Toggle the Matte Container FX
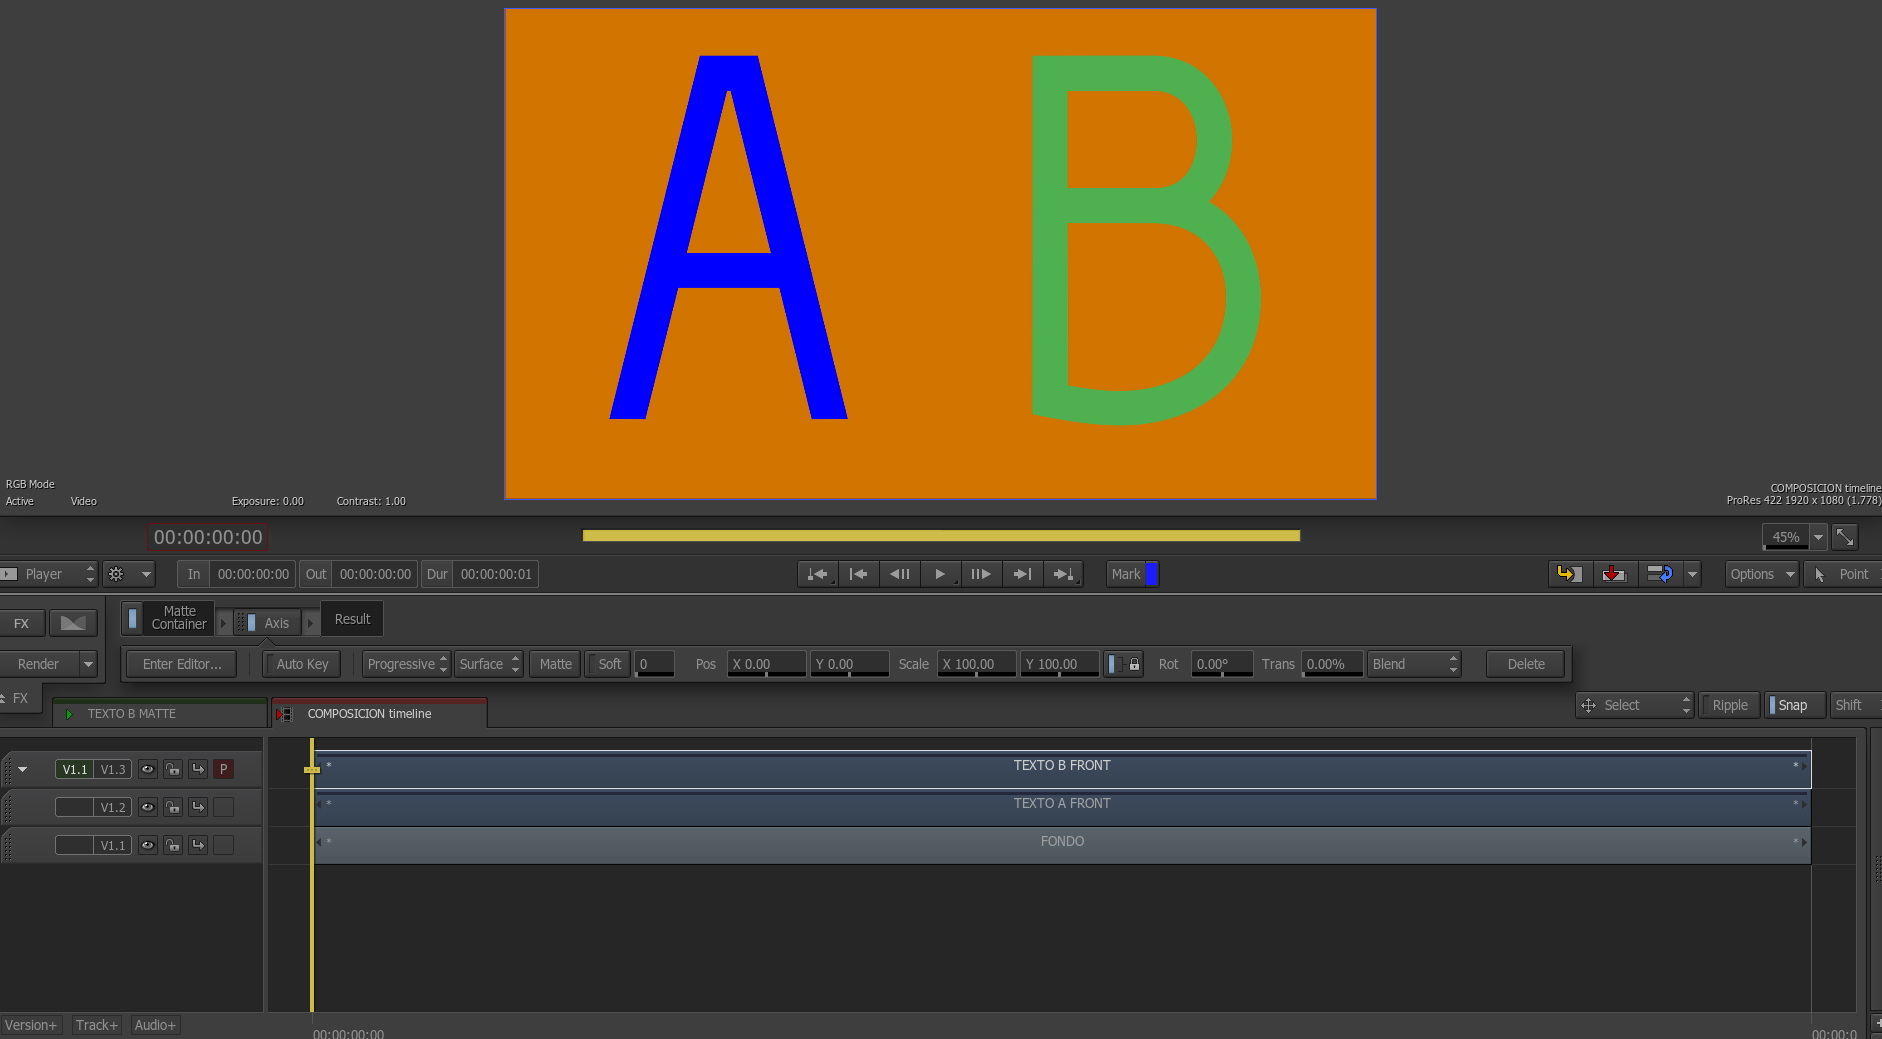1882x1039 pixels. tap(133, 618)
